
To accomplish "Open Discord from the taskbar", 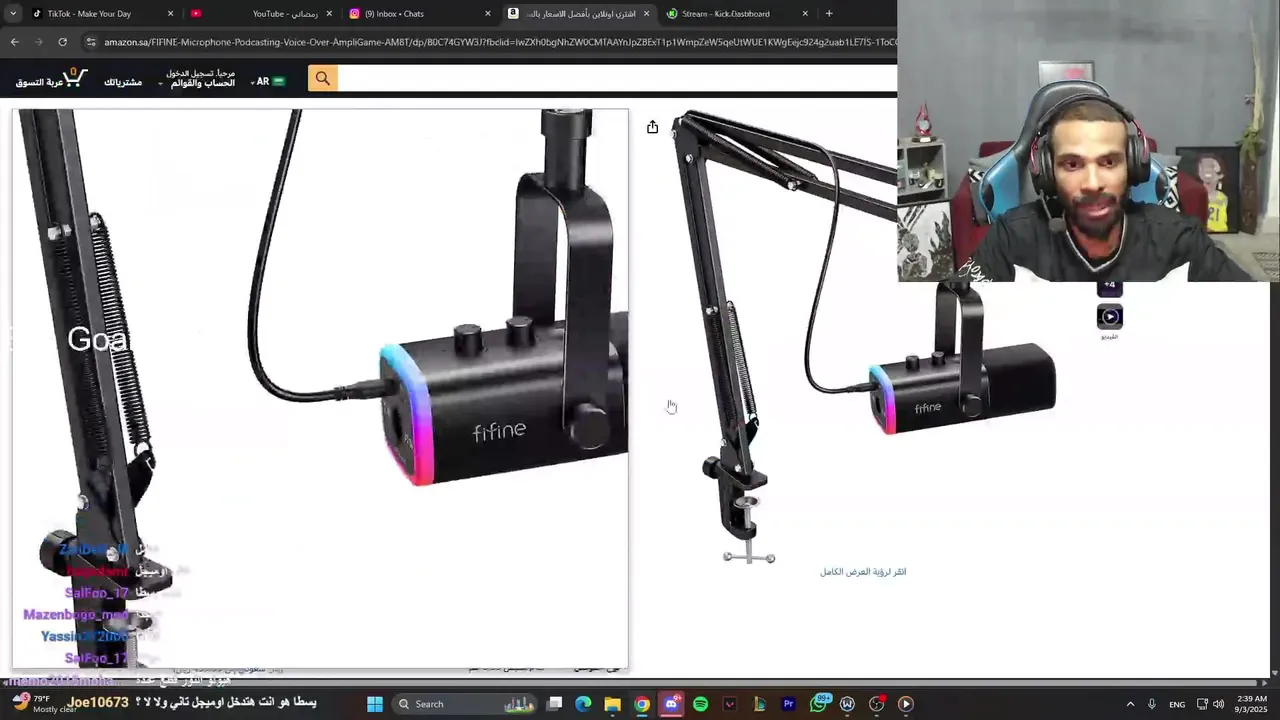I will pos(671,704).
